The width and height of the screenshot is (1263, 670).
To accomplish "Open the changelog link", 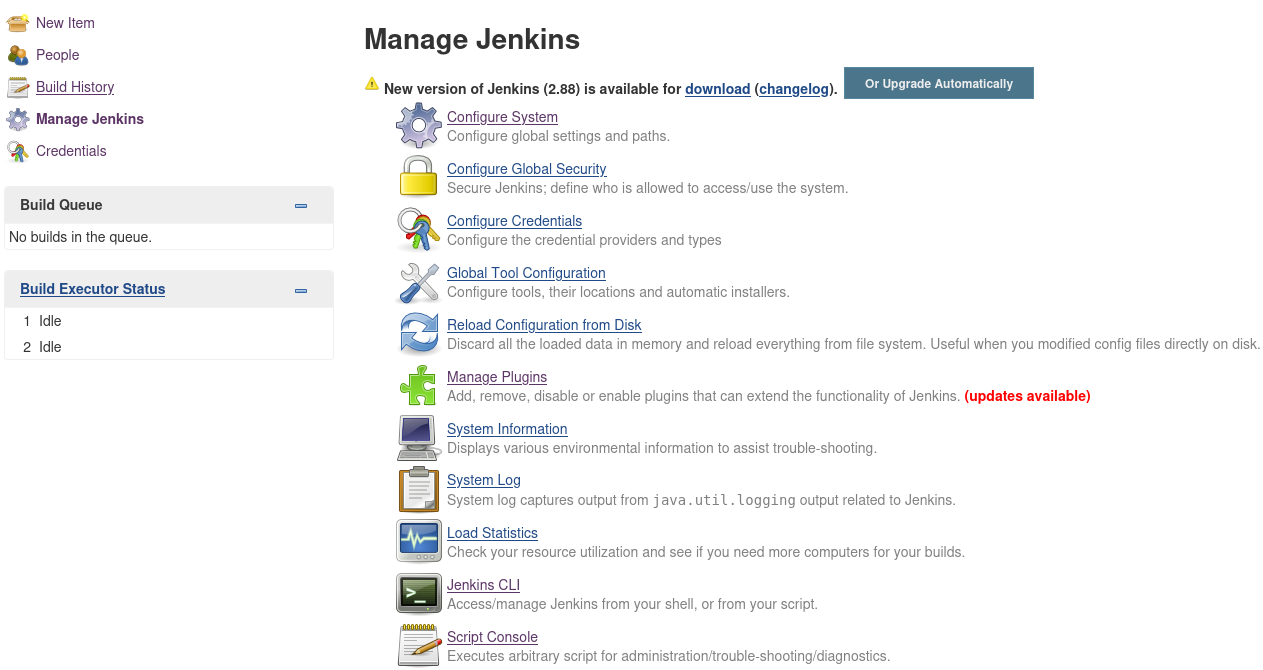I will tap(794, 89).
